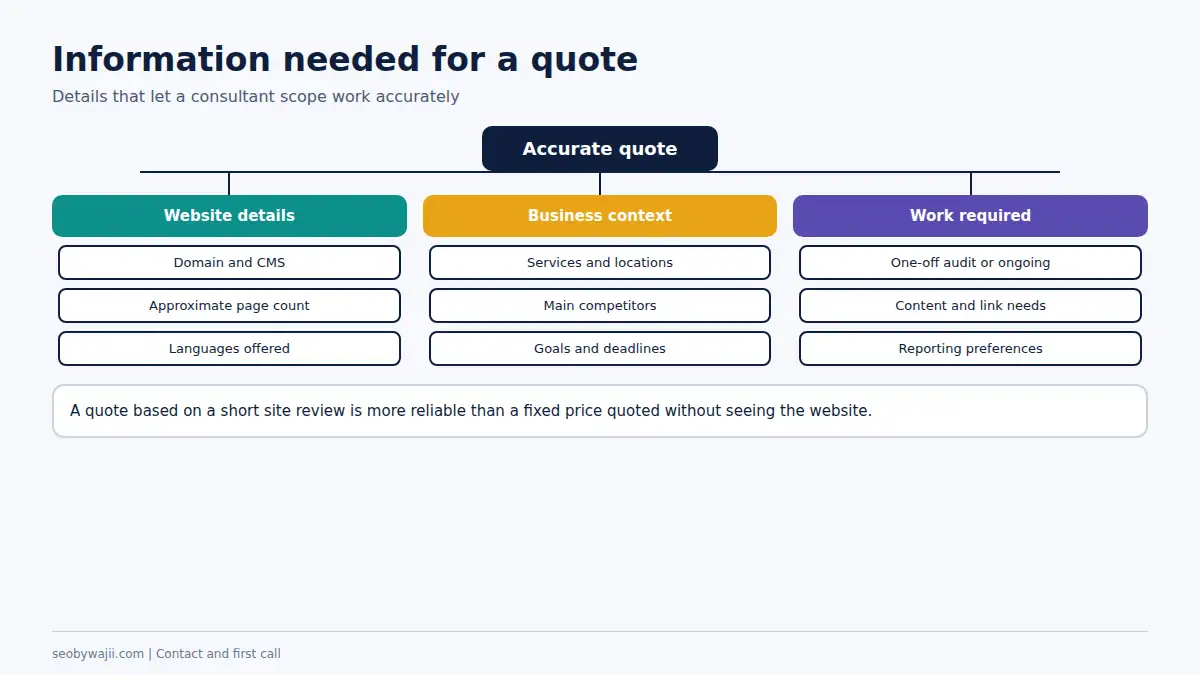
Task: Click the Information needed for a quote title
Action: coord(345,60)
